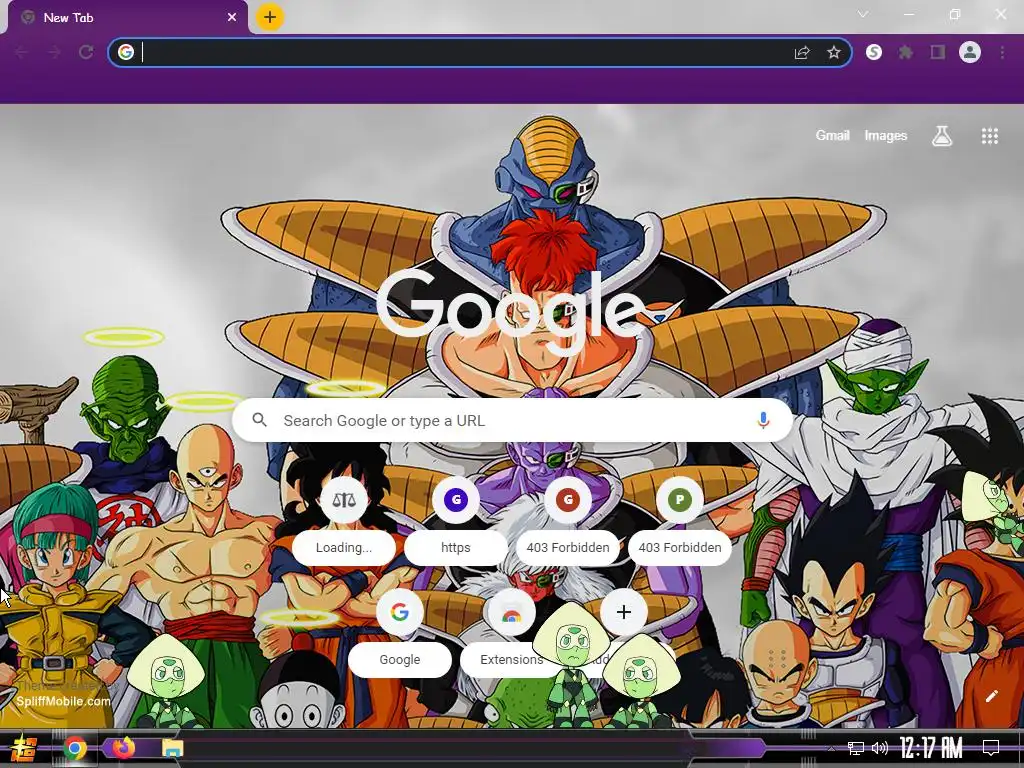Close the New Tab tab
Viewport: 1024px width, 768px height.
pyautogui.click(x=232, y=18)
